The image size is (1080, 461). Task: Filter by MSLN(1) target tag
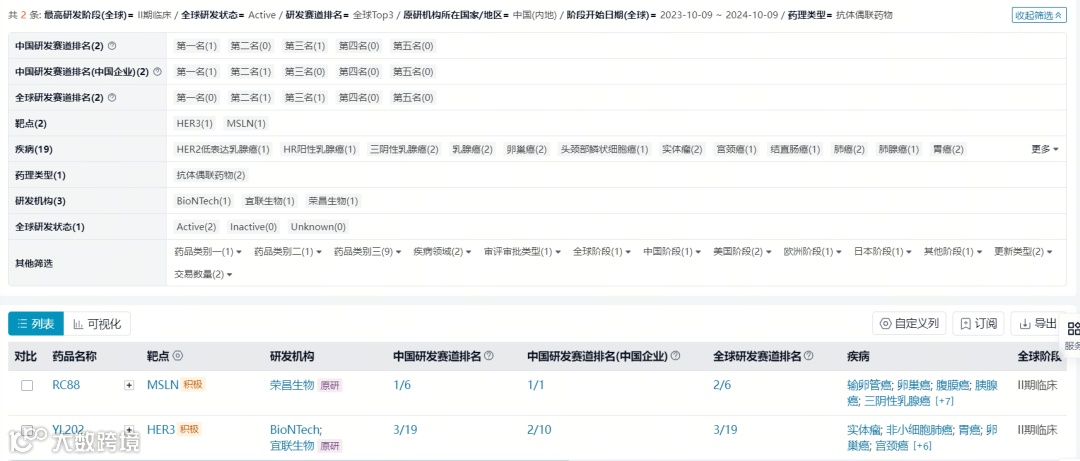pos(246,123)
